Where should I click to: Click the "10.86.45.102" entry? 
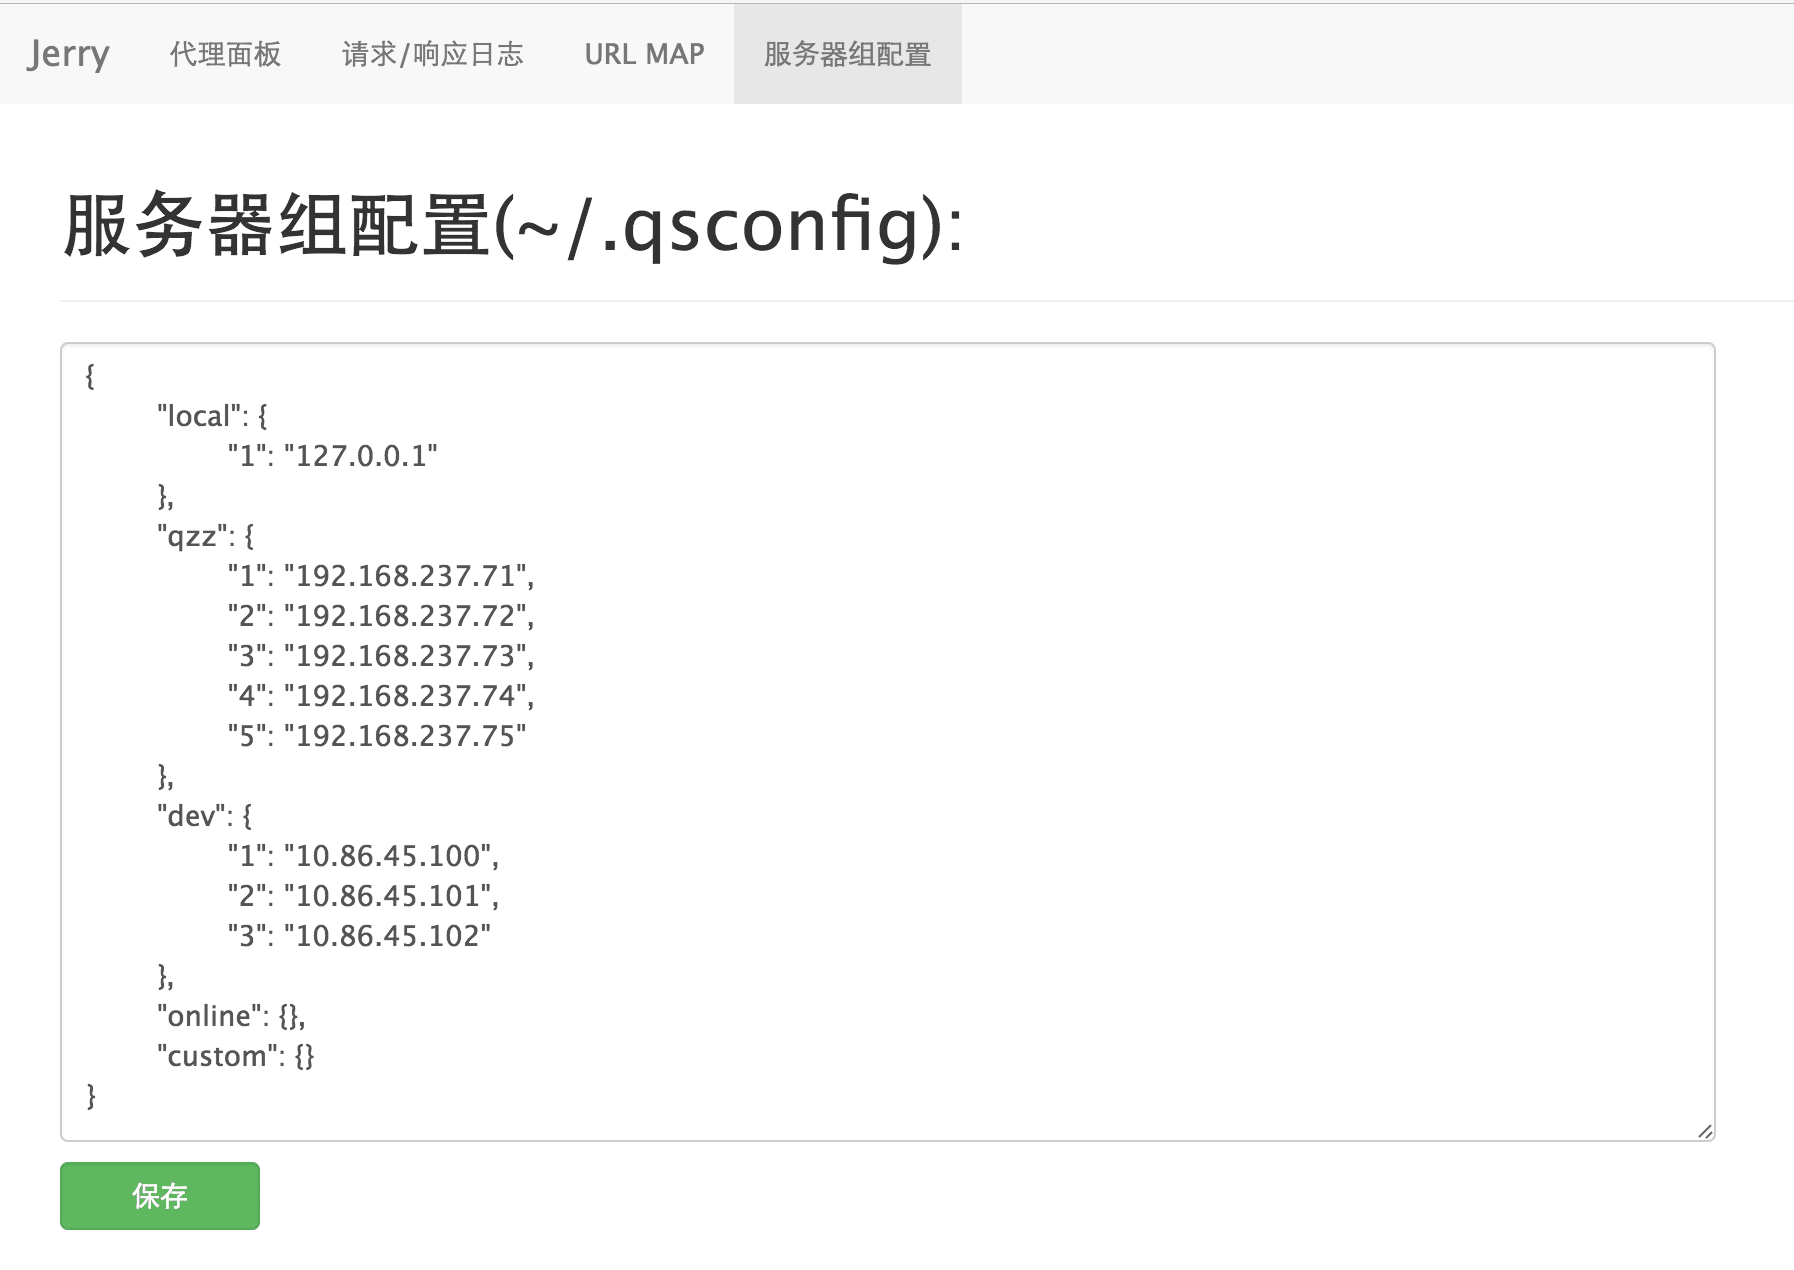[x=387, y=936]
